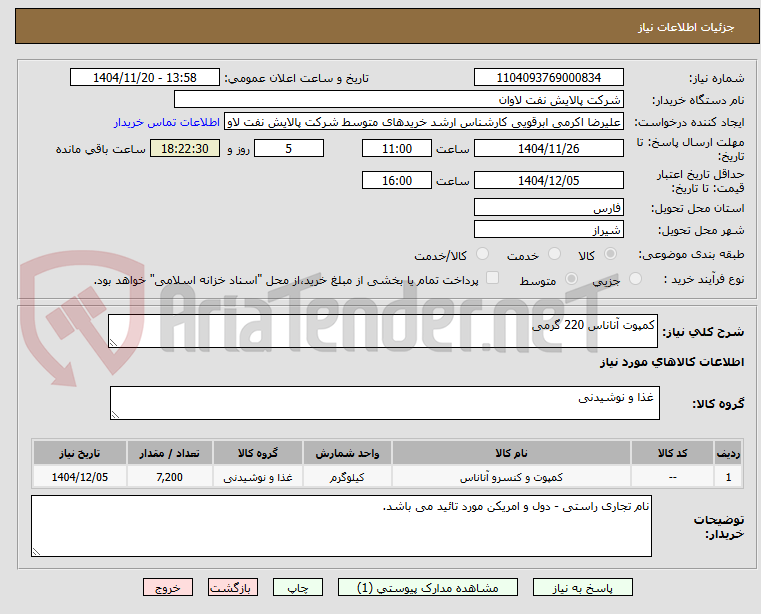761x614 pixels.
Task: Click the unit cell کیلوگرم
Action: (x=347, y=477)
